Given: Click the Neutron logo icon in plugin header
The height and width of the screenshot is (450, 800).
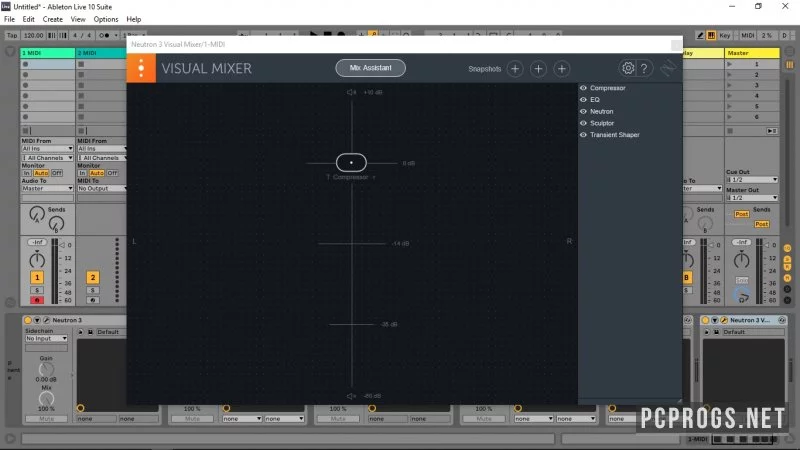Looking at the screenshot, I should 668,68.
